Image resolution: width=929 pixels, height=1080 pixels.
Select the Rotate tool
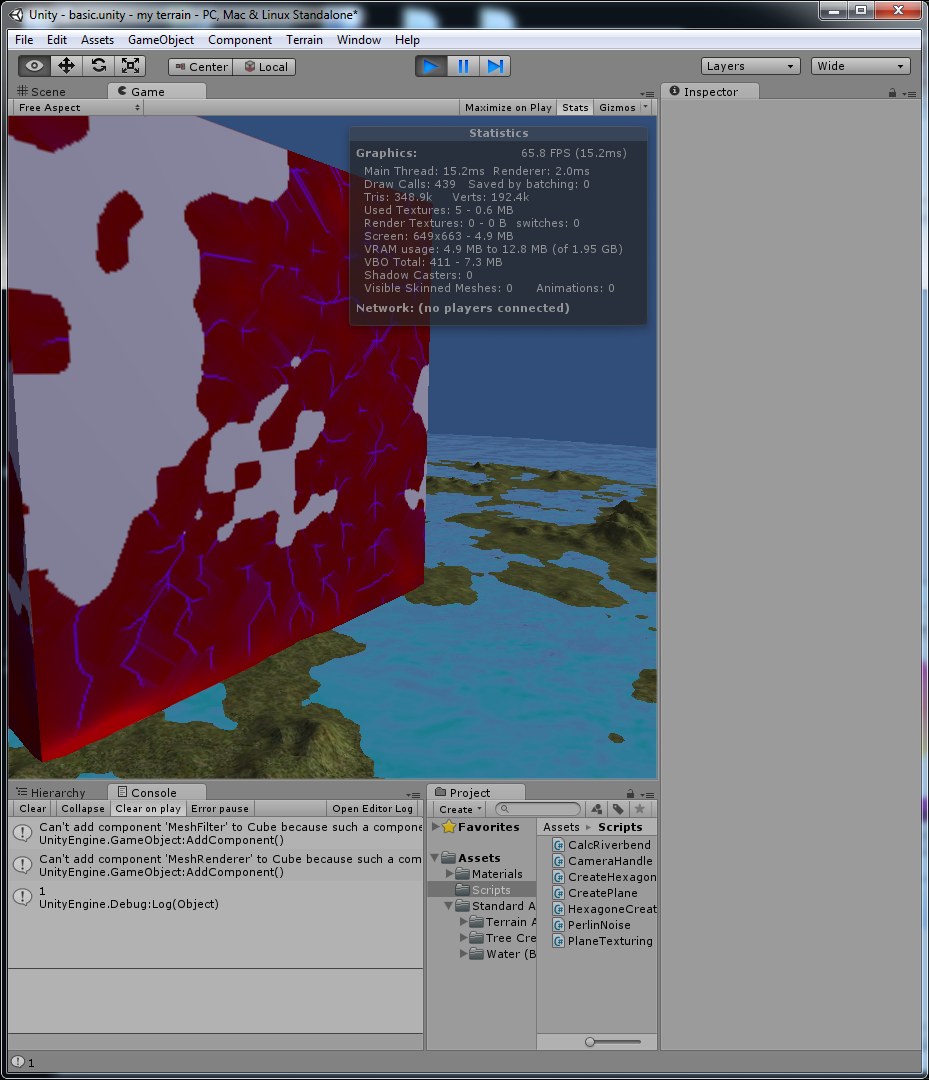pos(98,66)
